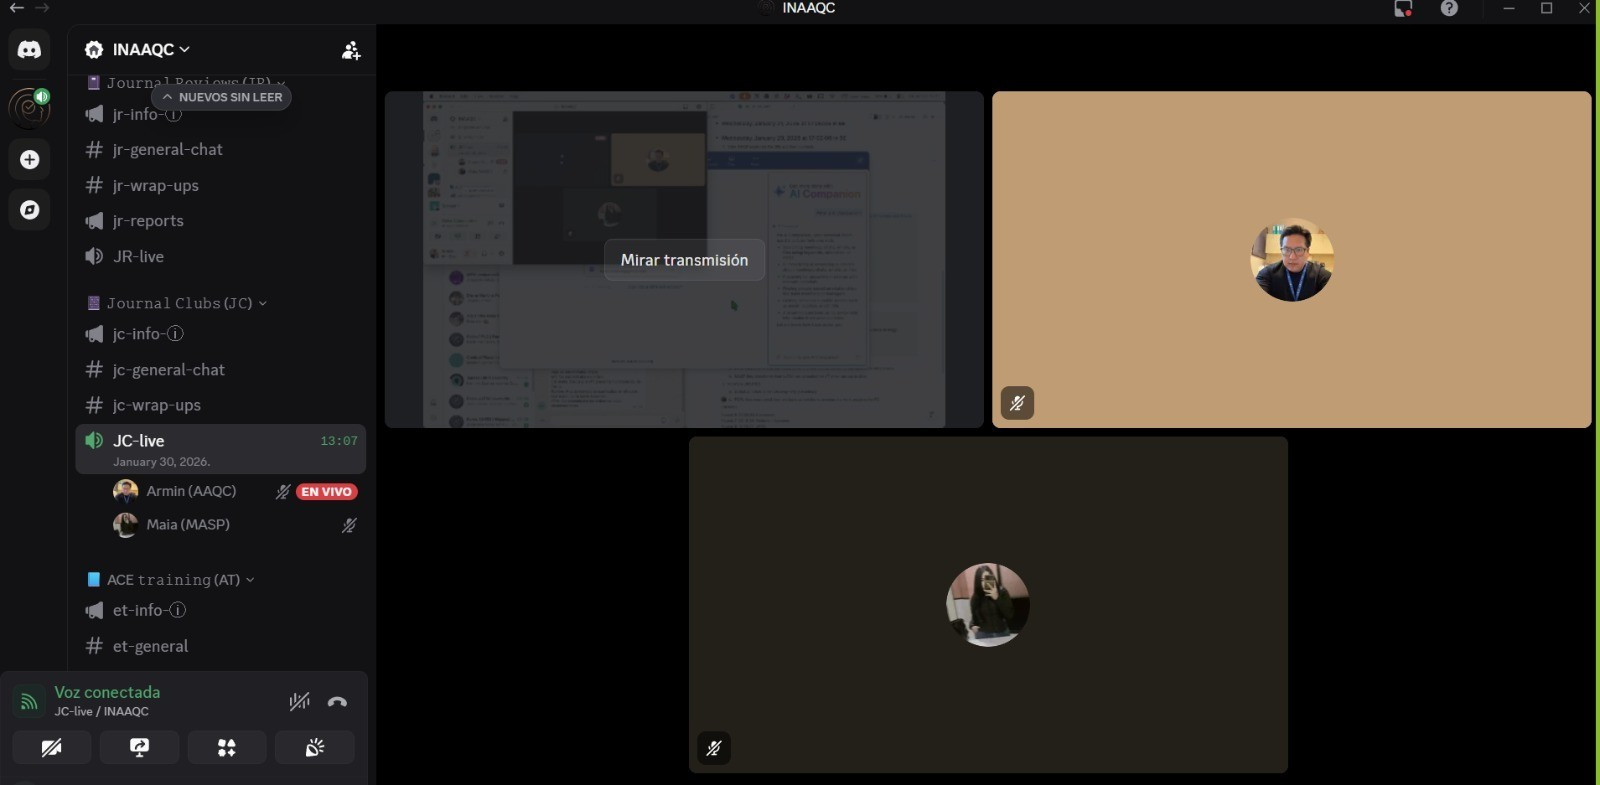Viewport: 1600px width, 785px height.
Task: Open the jr-general-chat channel
Action: pos(167,150)
